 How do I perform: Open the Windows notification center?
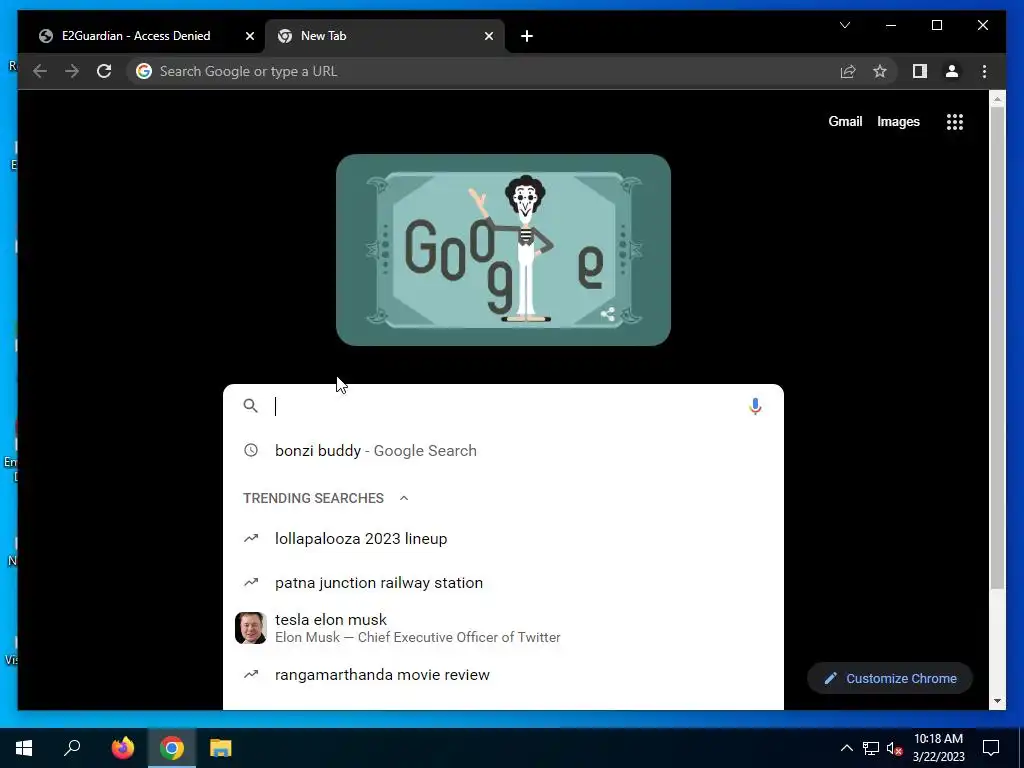(x=991, y=748)
